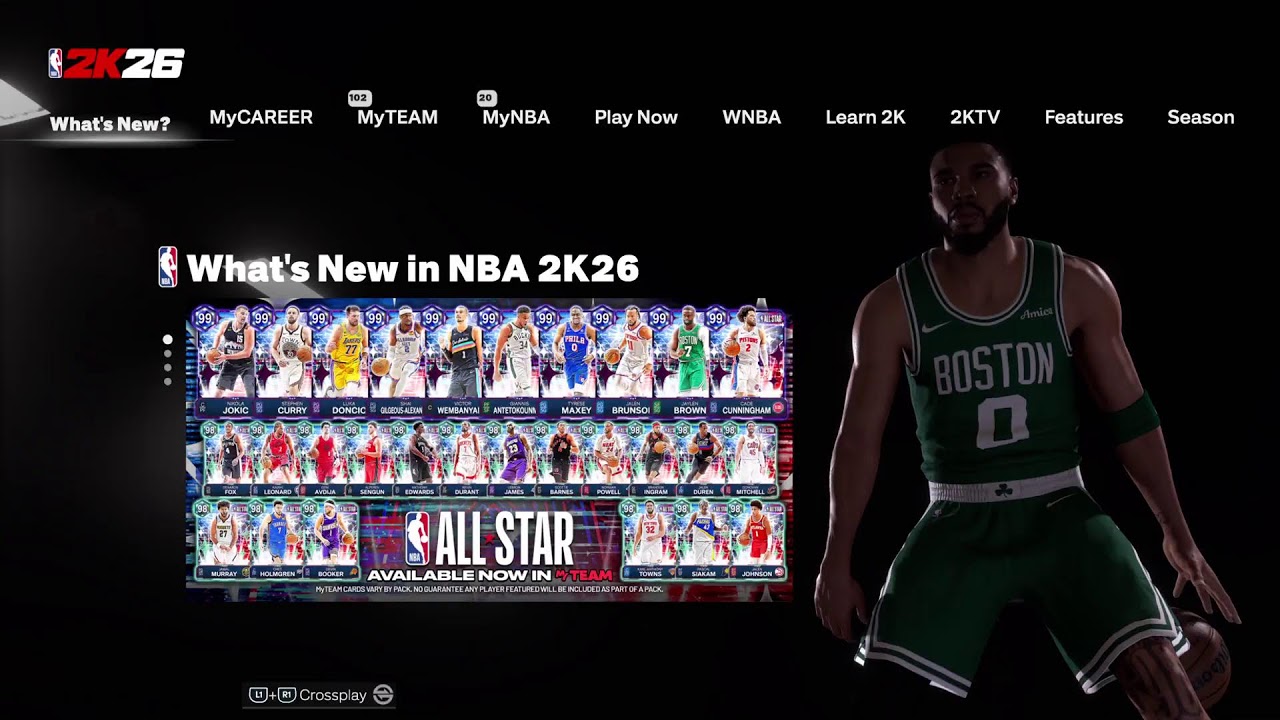
Task: Click the Murray 98 player card
Action: pyautogui.click(x=224, y=541)
